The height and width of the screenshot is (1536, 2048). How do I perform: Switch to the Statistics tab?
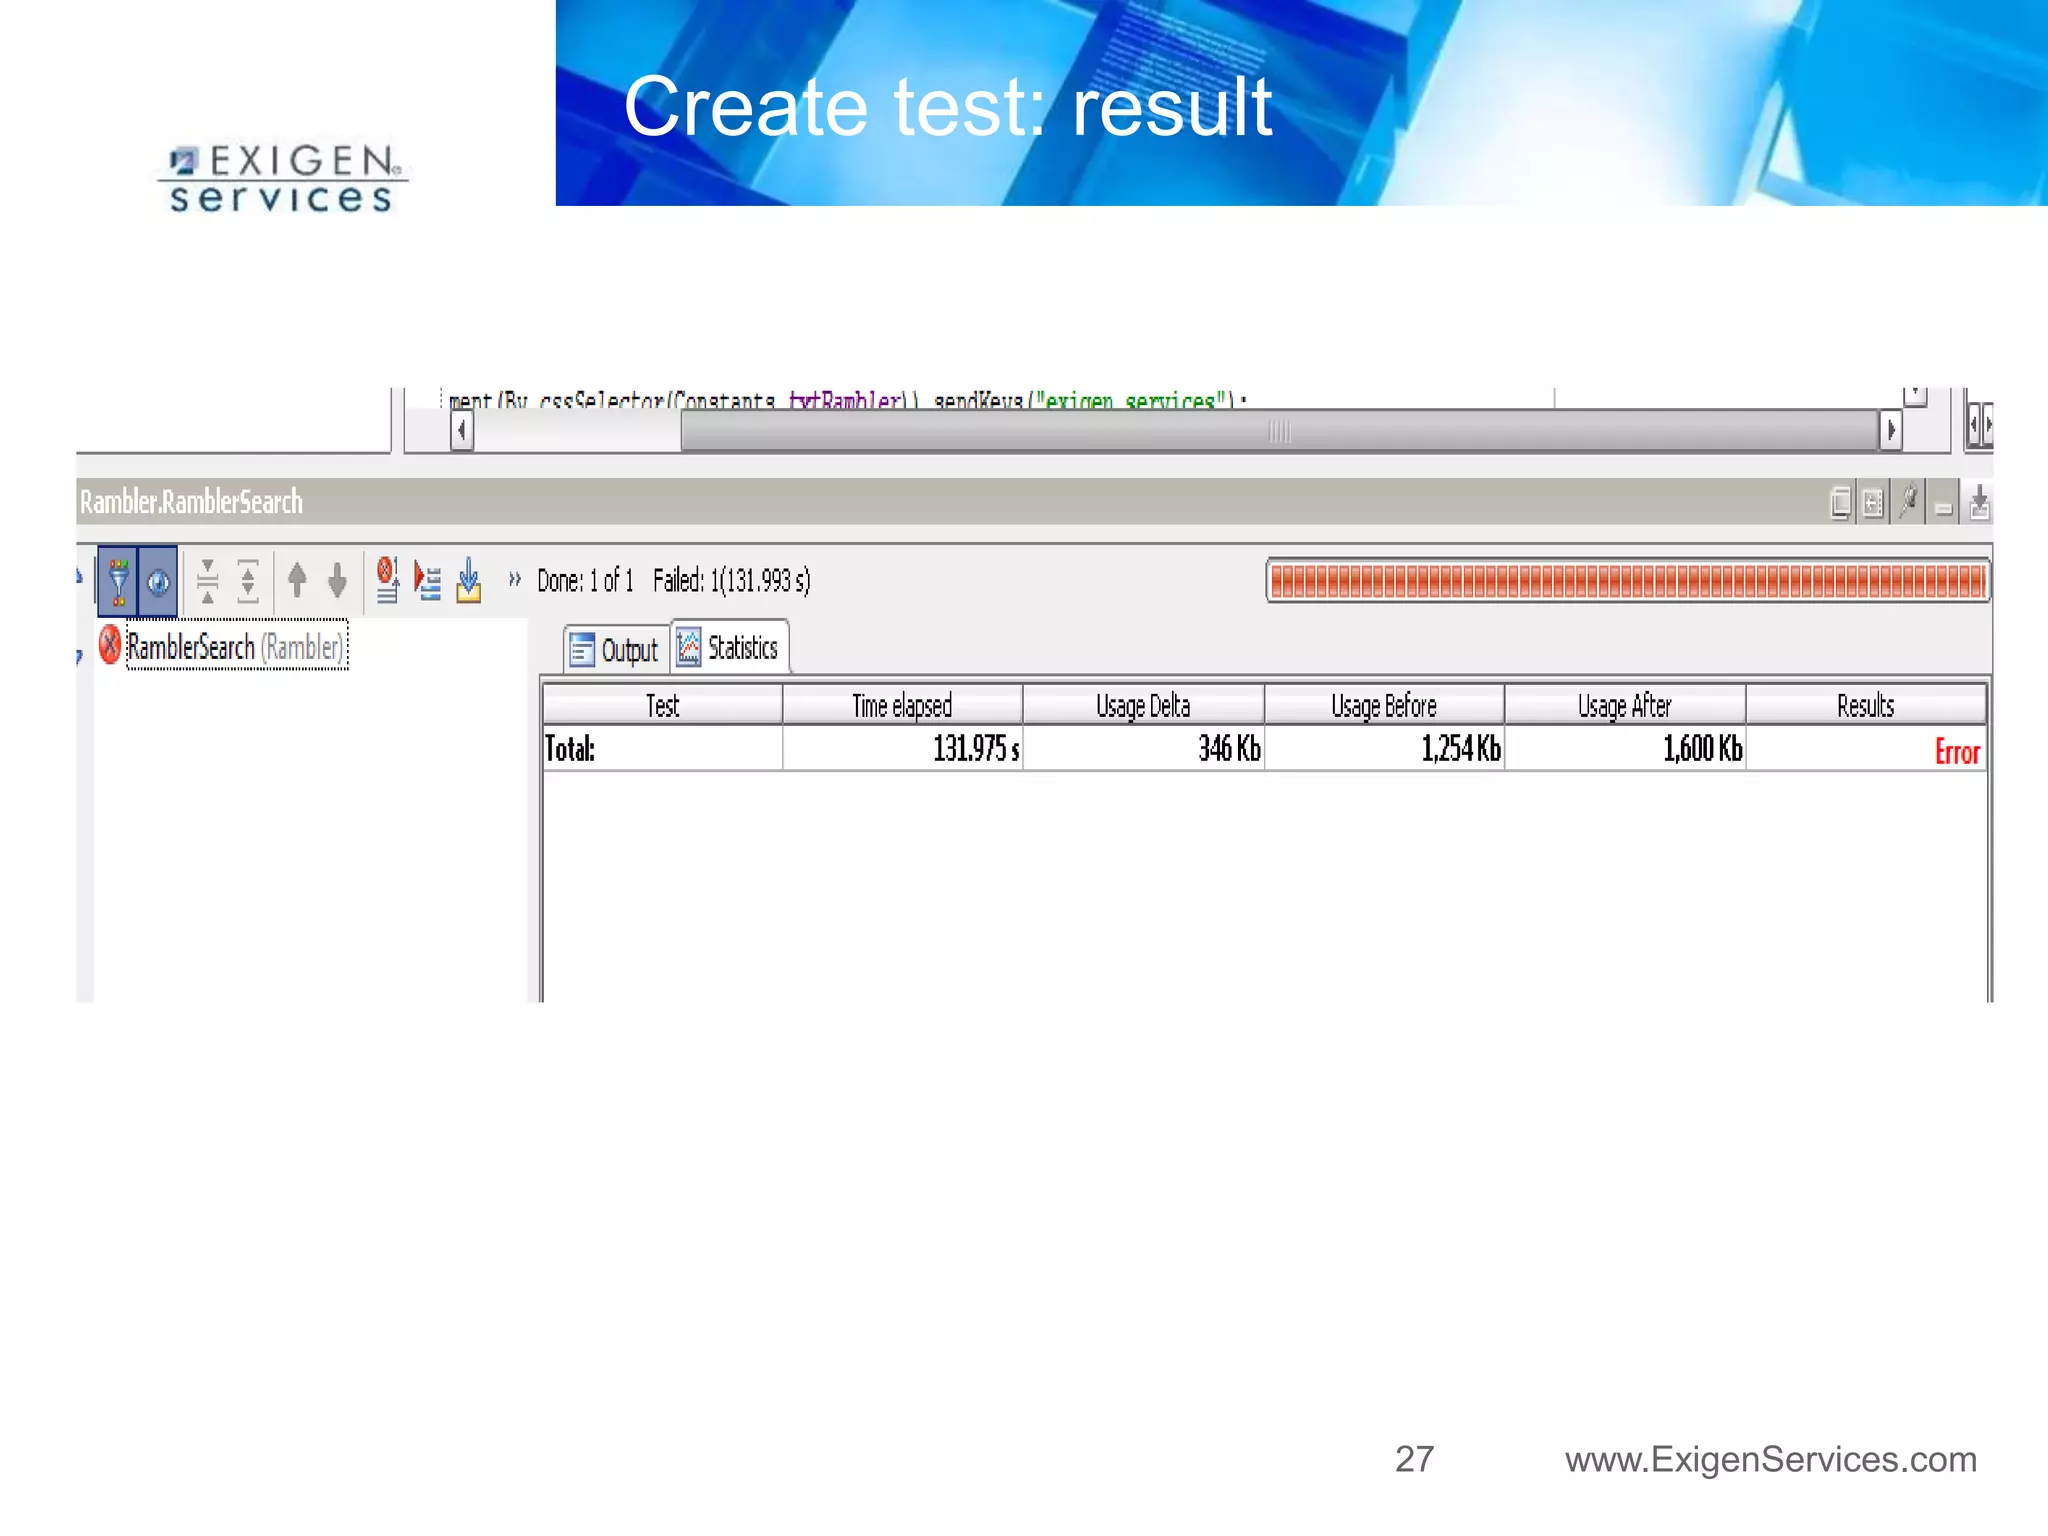[x=730, y=648]
